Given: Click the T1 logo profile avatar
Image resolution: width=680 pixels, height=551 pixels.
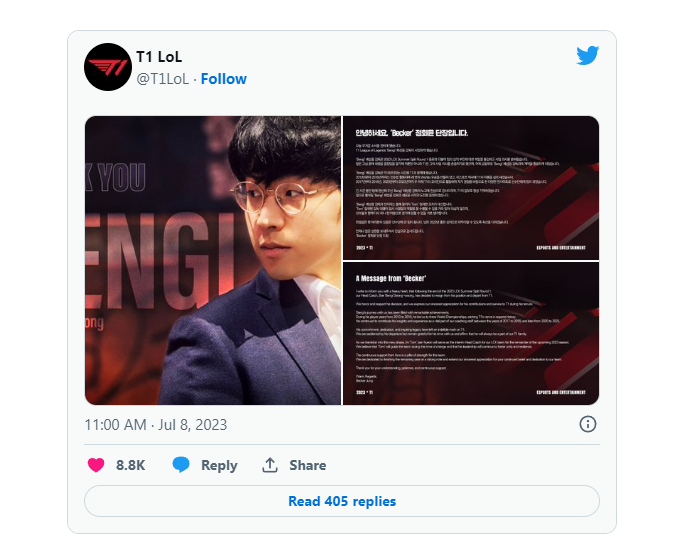Looking at the screenshot, I should 108,67.
